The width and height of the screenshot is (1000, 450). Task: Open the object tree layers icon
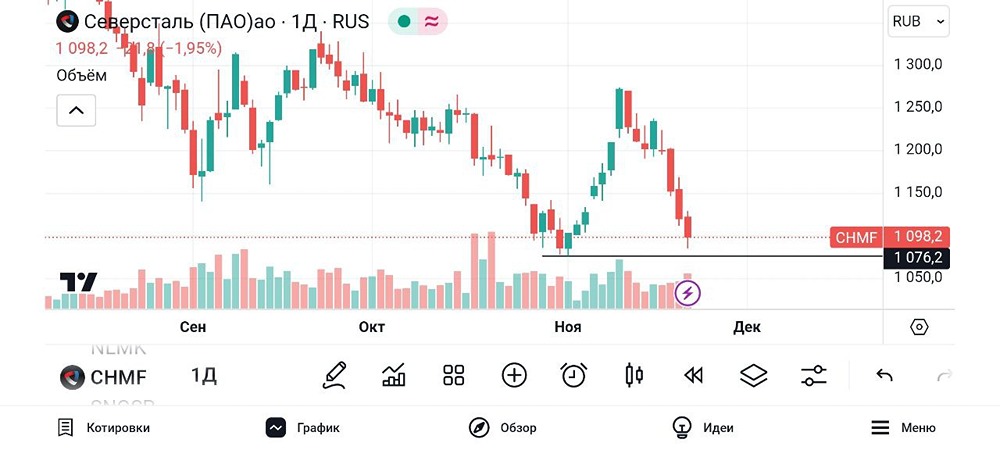pos(753,376)
